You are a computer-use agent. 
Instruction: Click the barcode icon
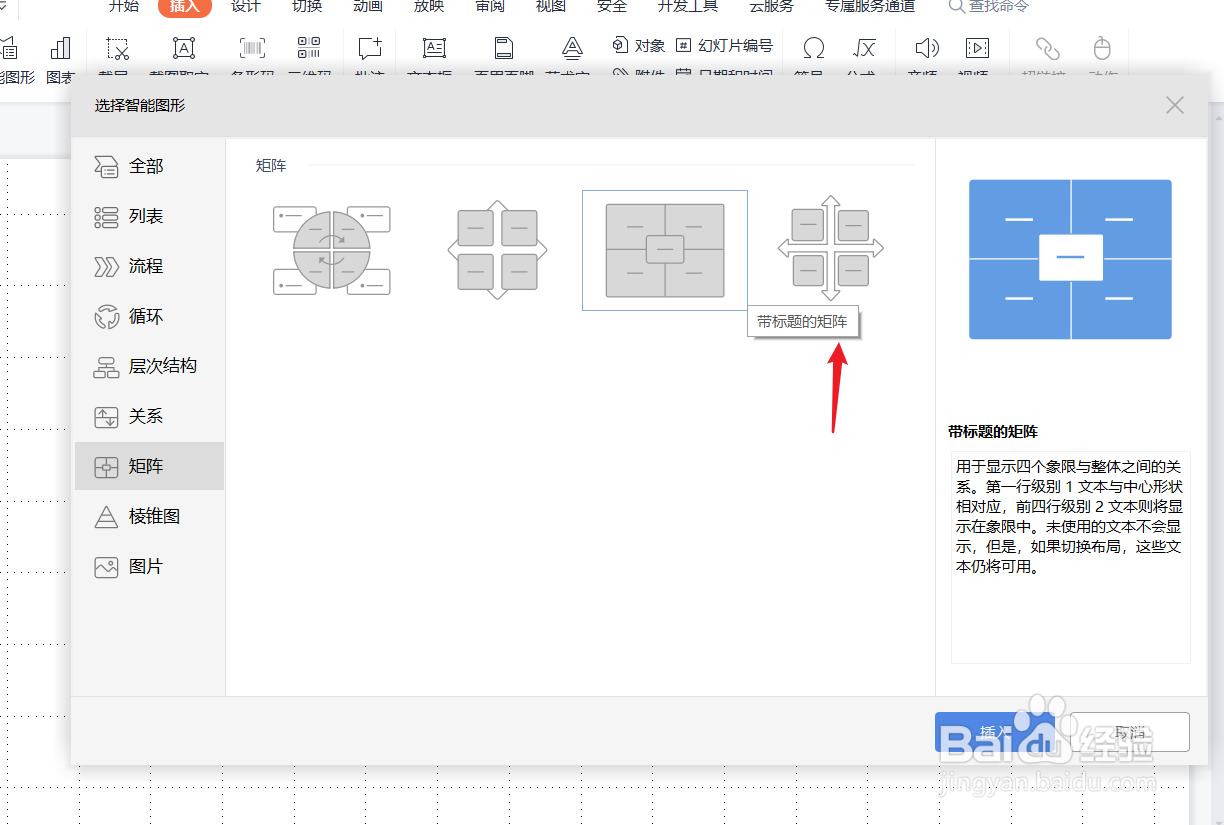coord(252,48)
